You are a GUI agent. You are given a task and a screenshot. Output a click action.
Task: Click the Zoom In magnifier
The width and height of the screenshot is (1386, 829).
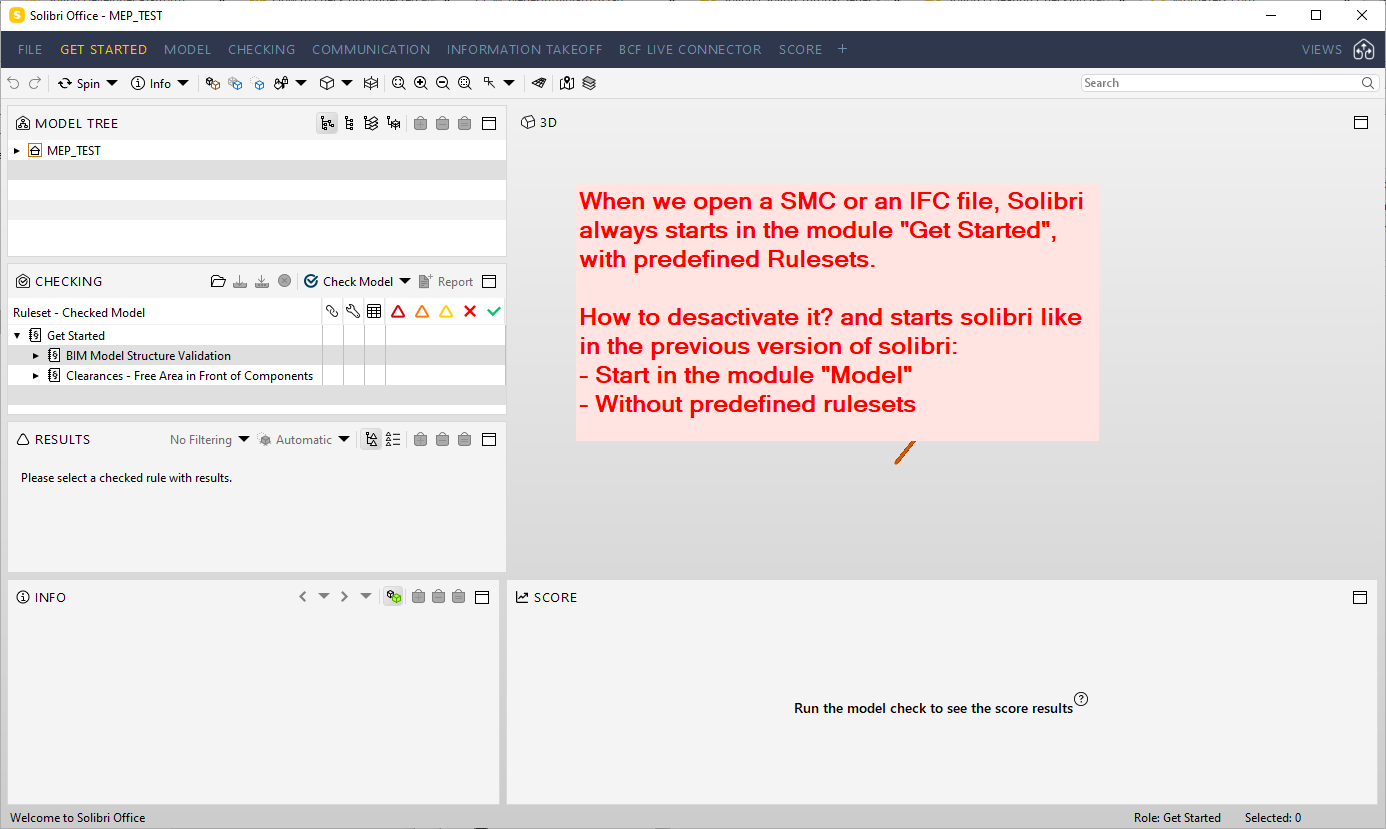(x=421, y=84)
